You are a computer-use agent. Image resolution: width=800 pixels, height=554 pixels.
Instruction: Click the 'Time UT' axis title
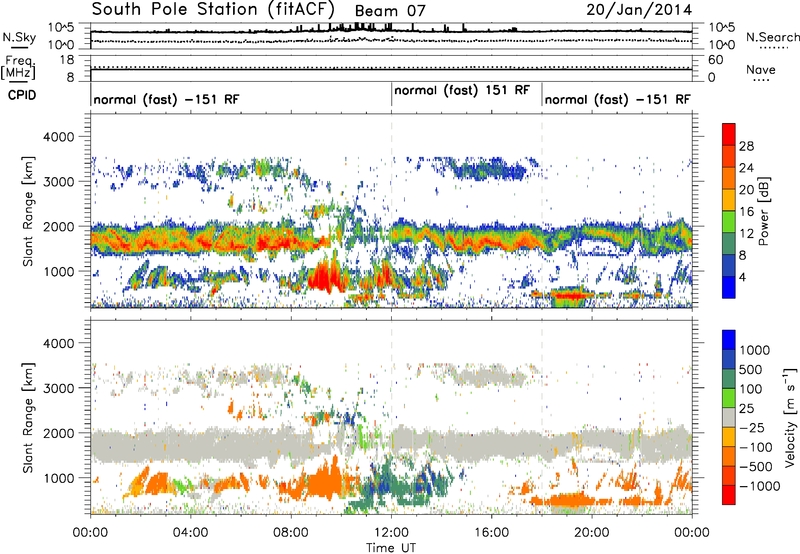[391, 547]
